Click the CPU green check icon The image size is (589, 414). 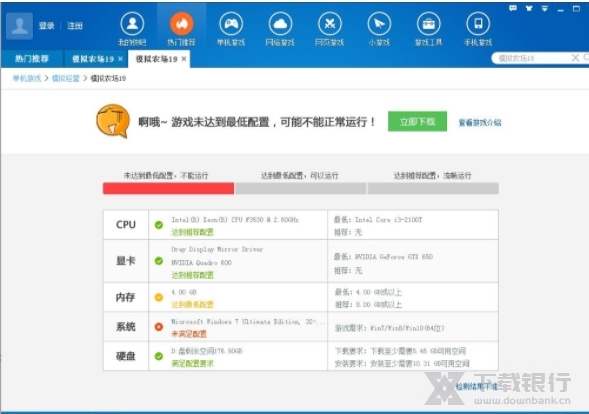[159, 225]
